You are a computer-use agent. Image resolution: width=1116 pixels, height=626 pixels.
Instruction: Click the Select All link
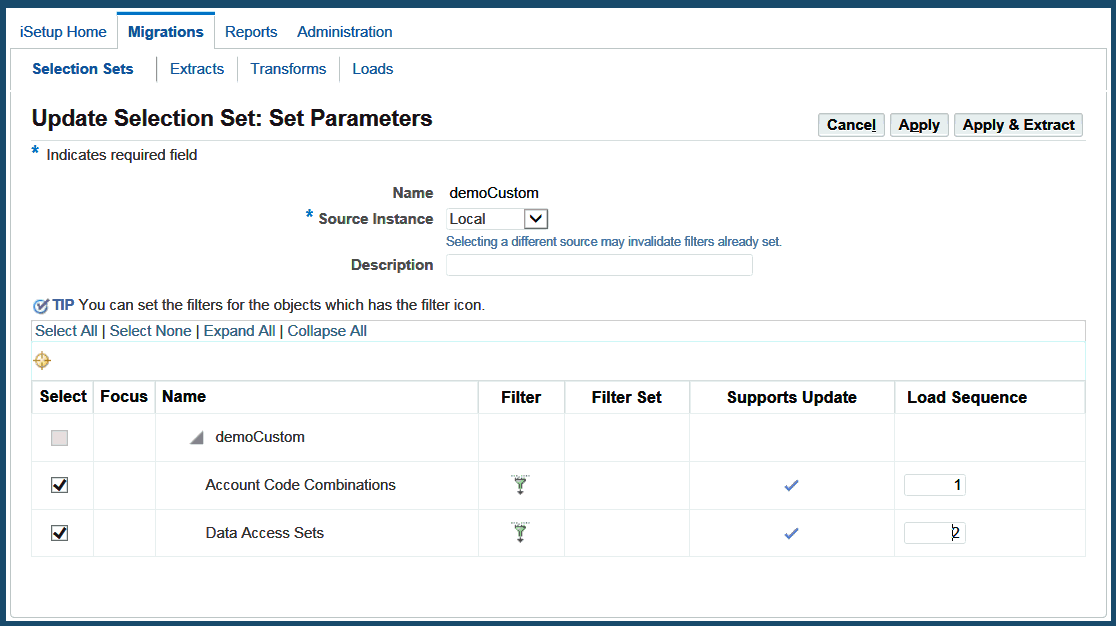pos(66,331)
